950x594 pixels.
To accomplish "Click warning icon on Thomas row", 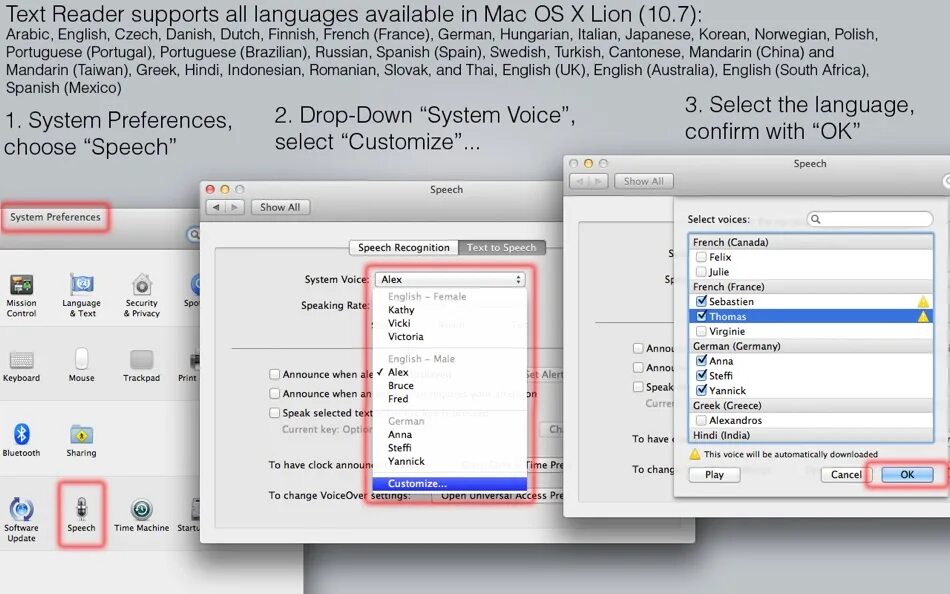I will pos(923,316).
